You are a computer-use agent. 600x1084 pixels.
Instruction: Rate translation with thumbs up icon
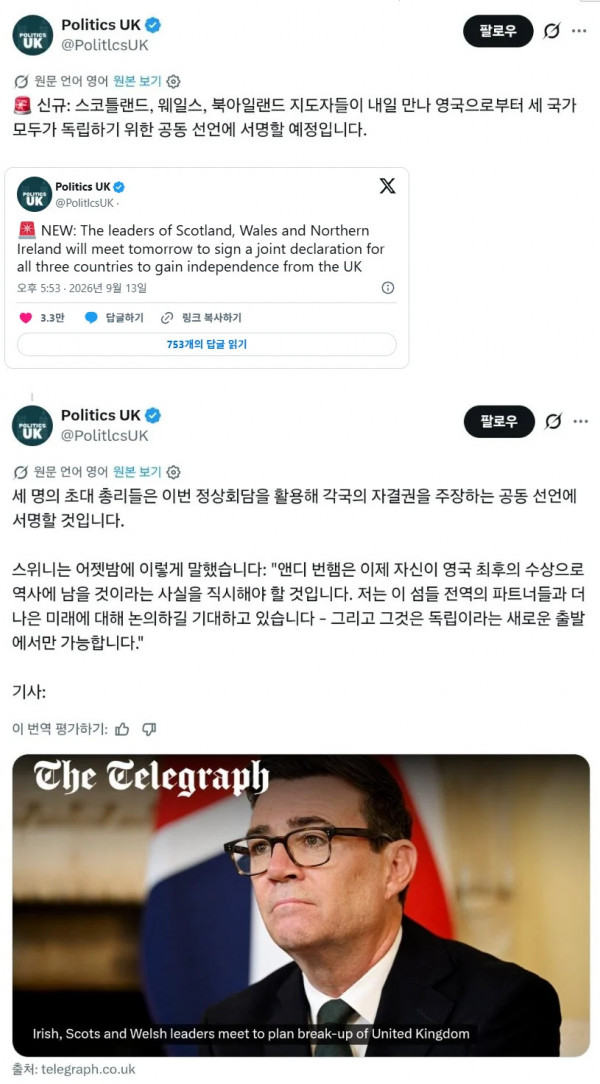point(122,729)
